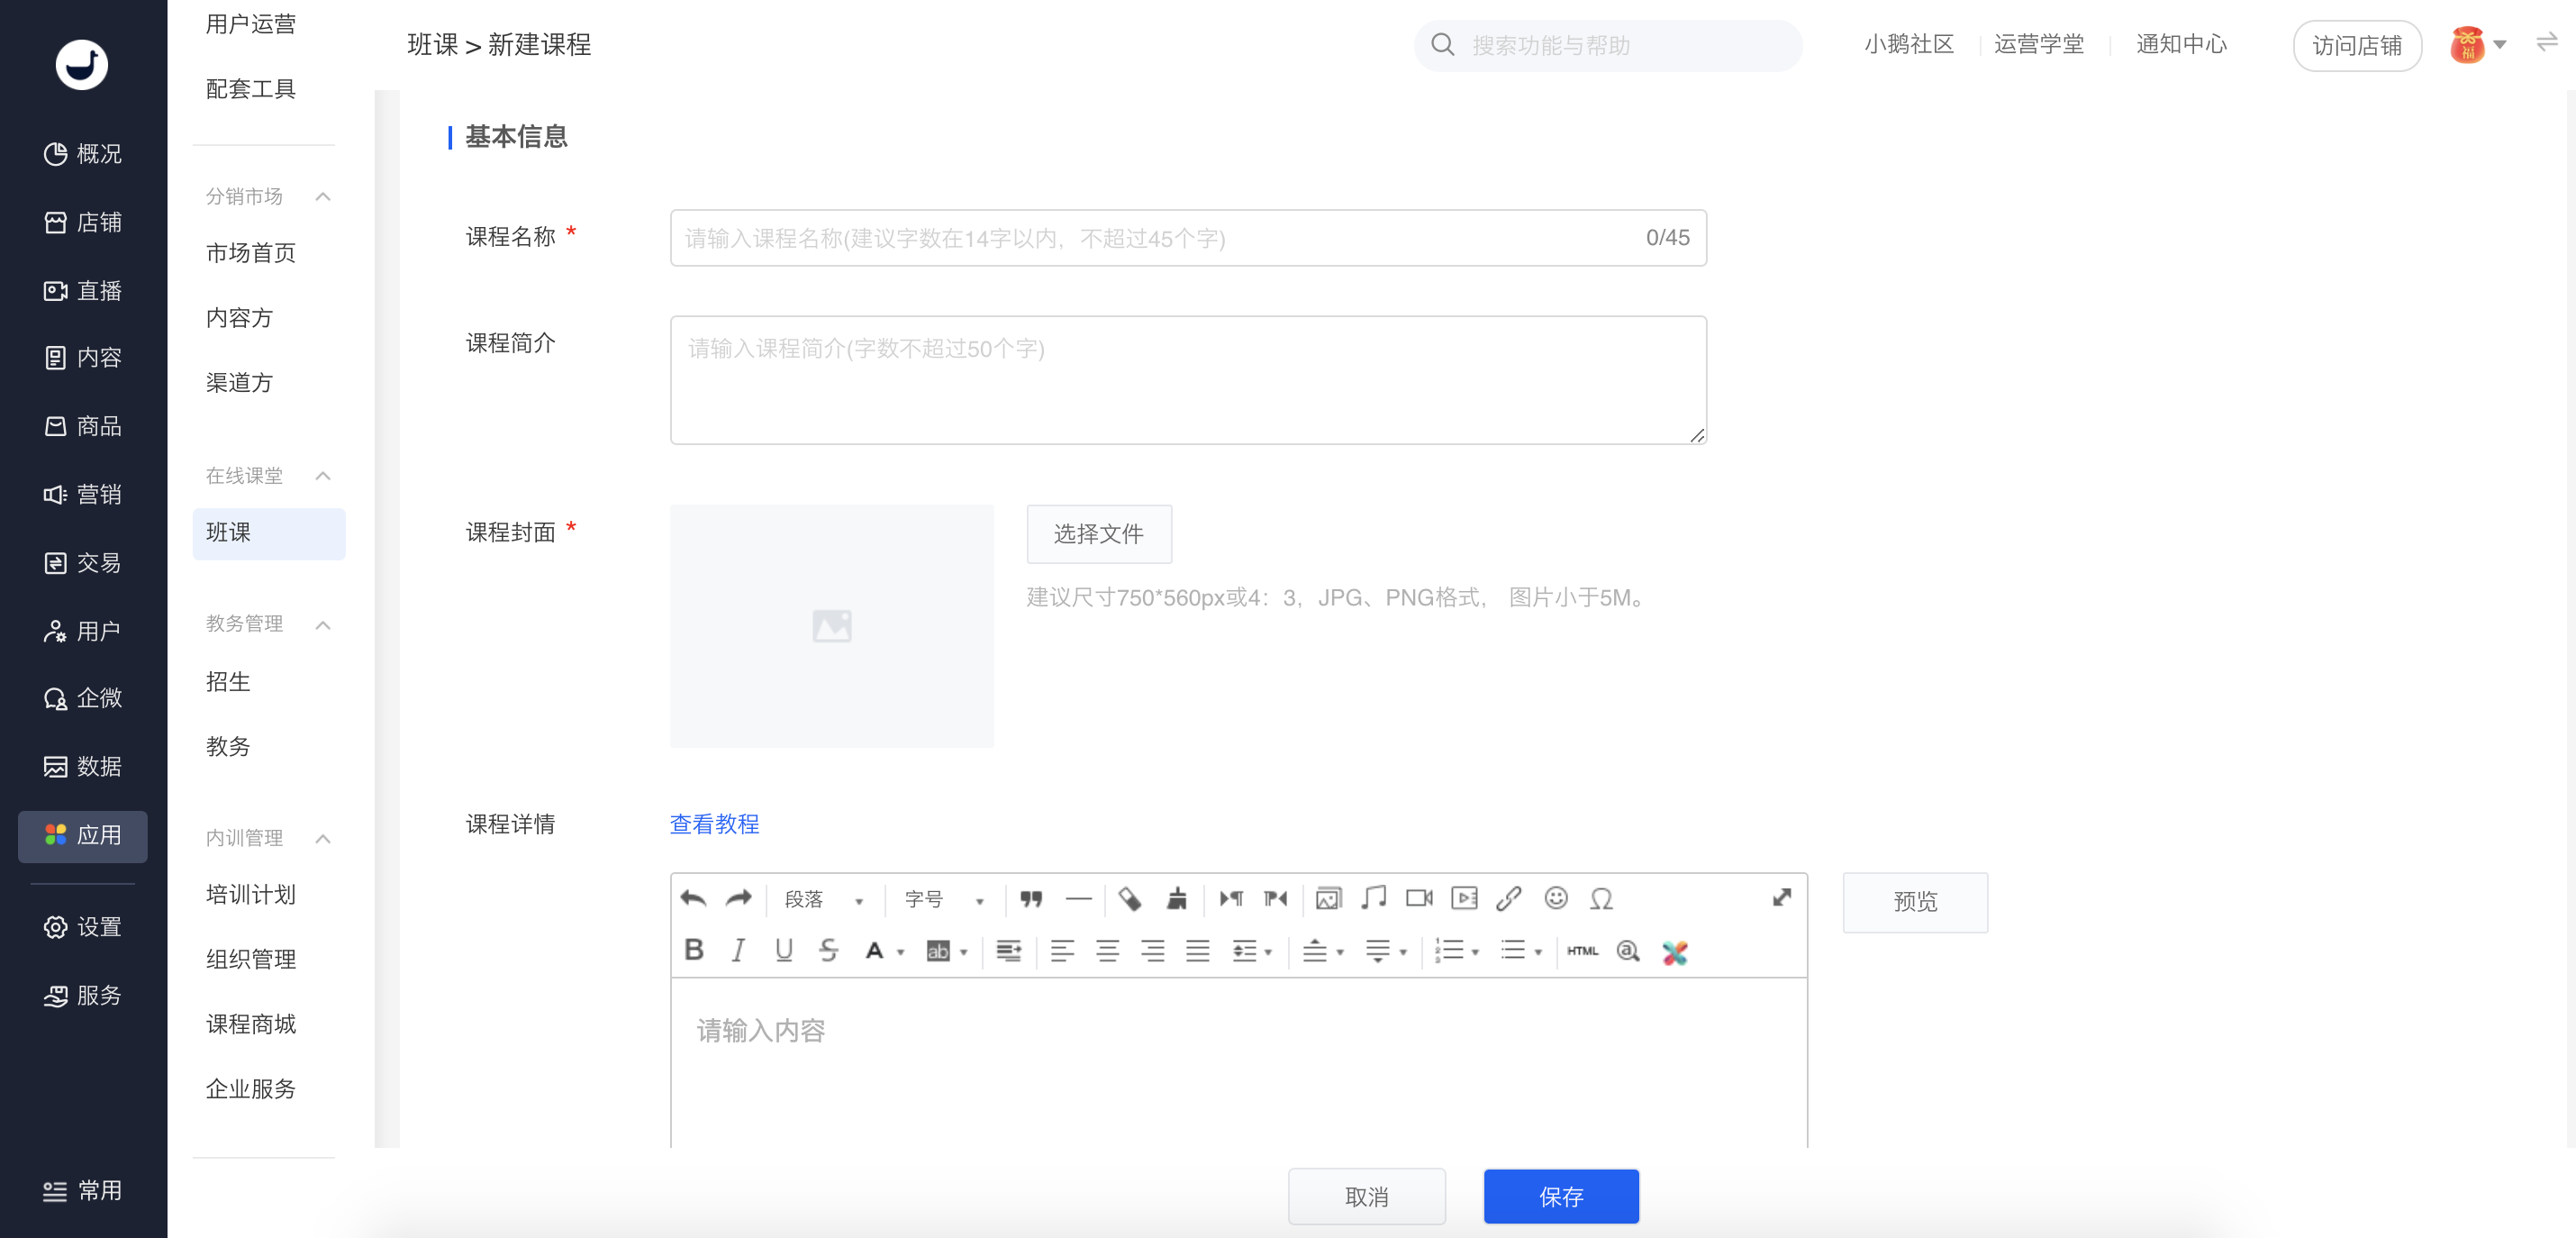Insert audio using the music note icon
Image resolution: width=2576 pixels, height=1238 pixels.
(x=1374, y=898)
